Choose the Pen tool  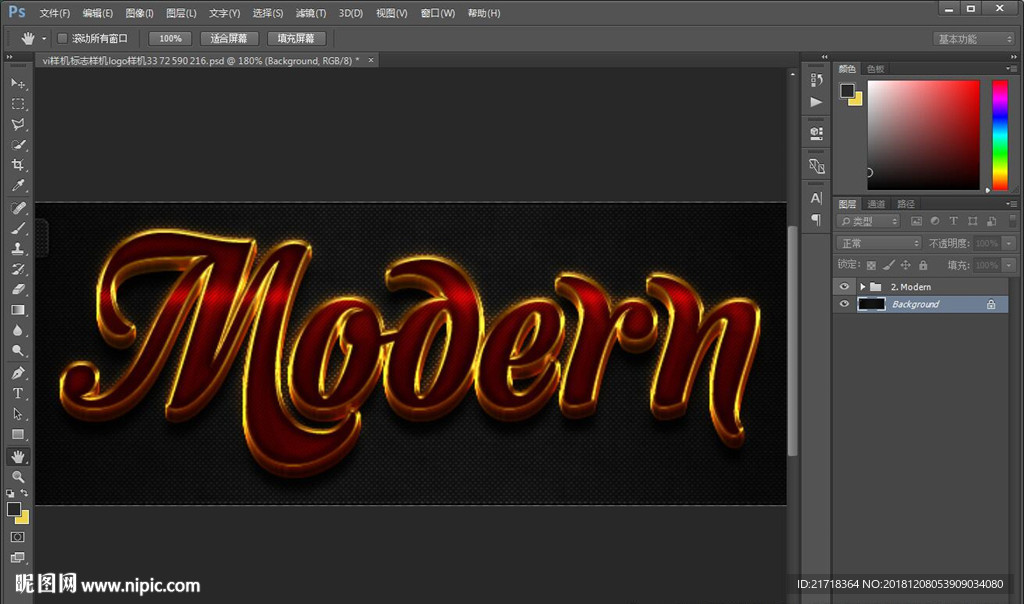coord(18,373)
